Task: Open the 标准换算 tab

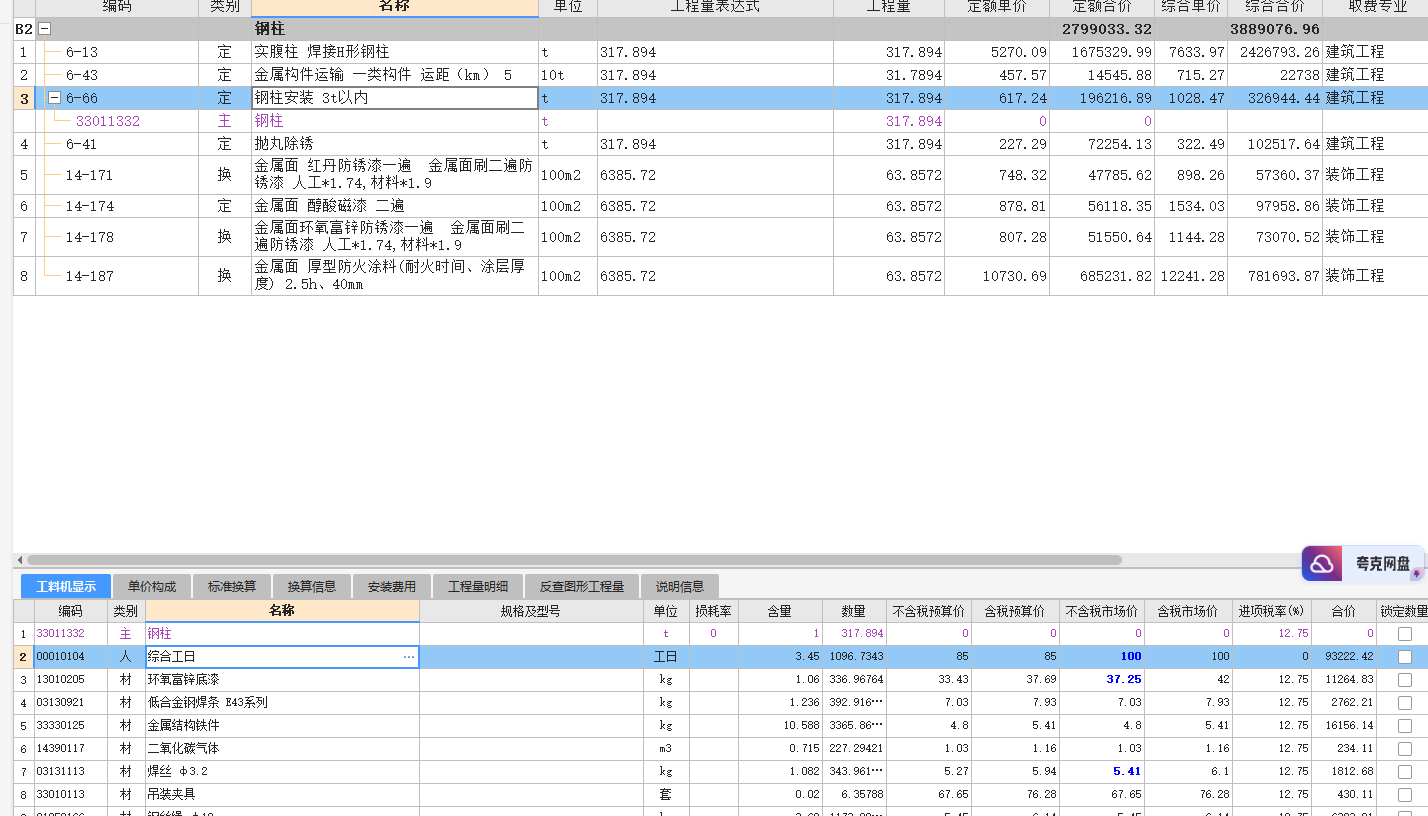Action: coord(232,586)
